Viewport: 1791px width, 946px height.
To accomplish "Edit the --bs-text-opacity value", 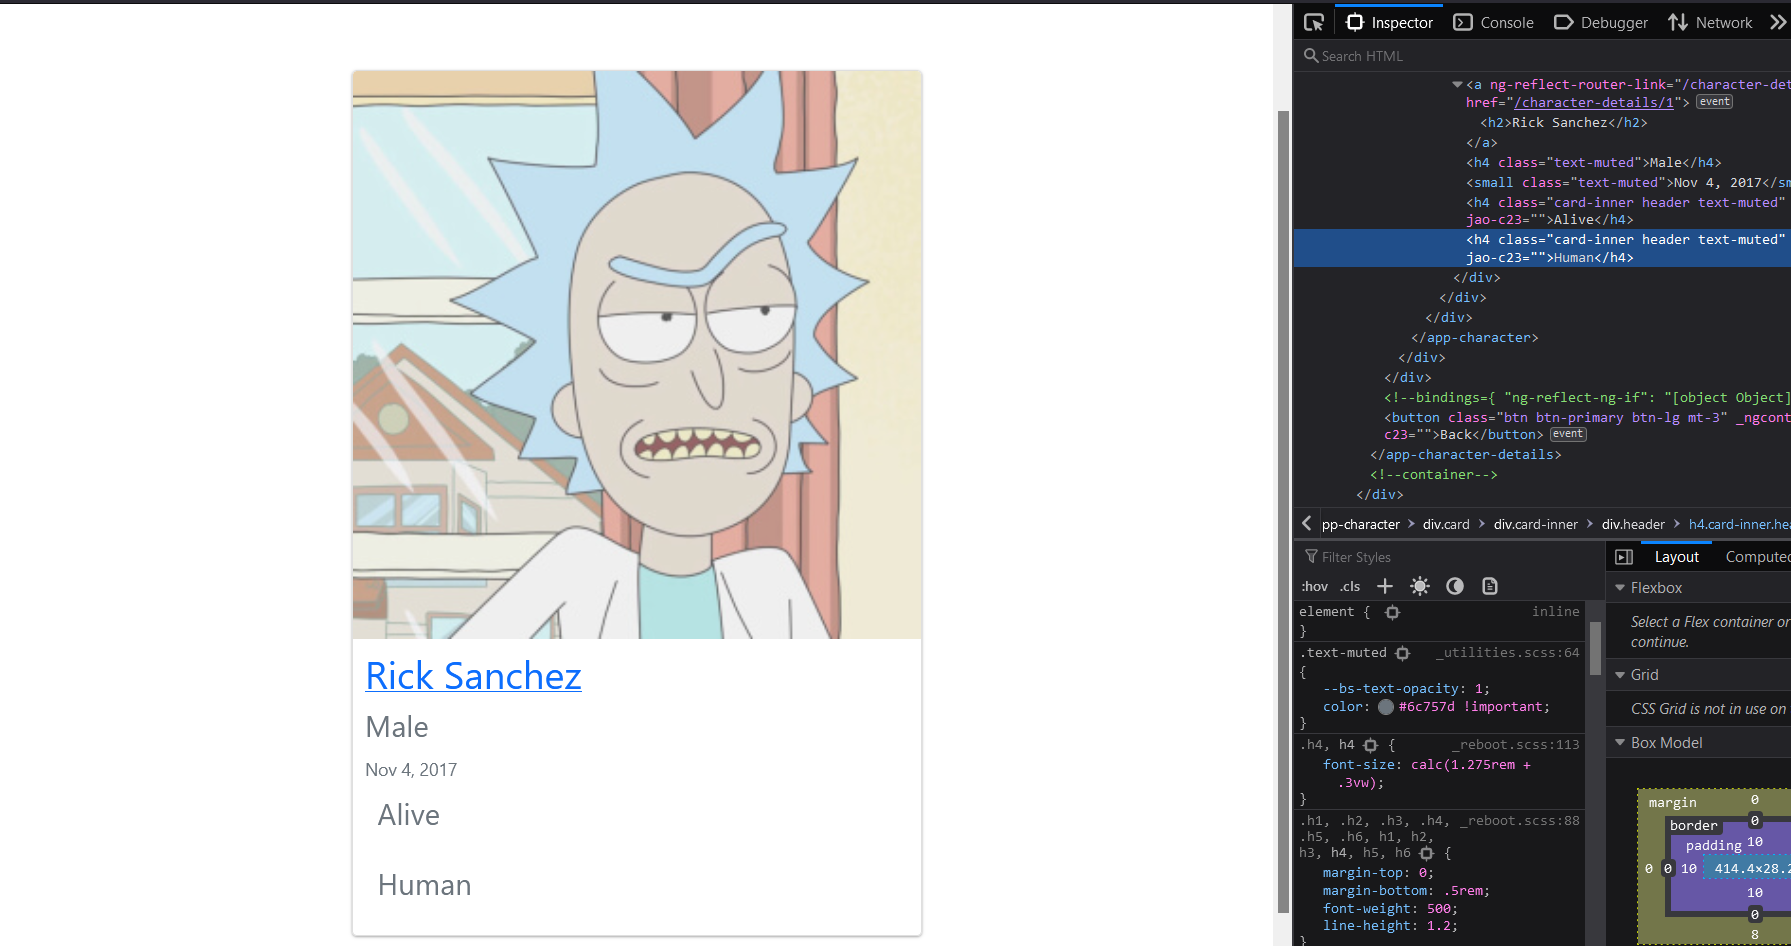I will coord(1478,689).
